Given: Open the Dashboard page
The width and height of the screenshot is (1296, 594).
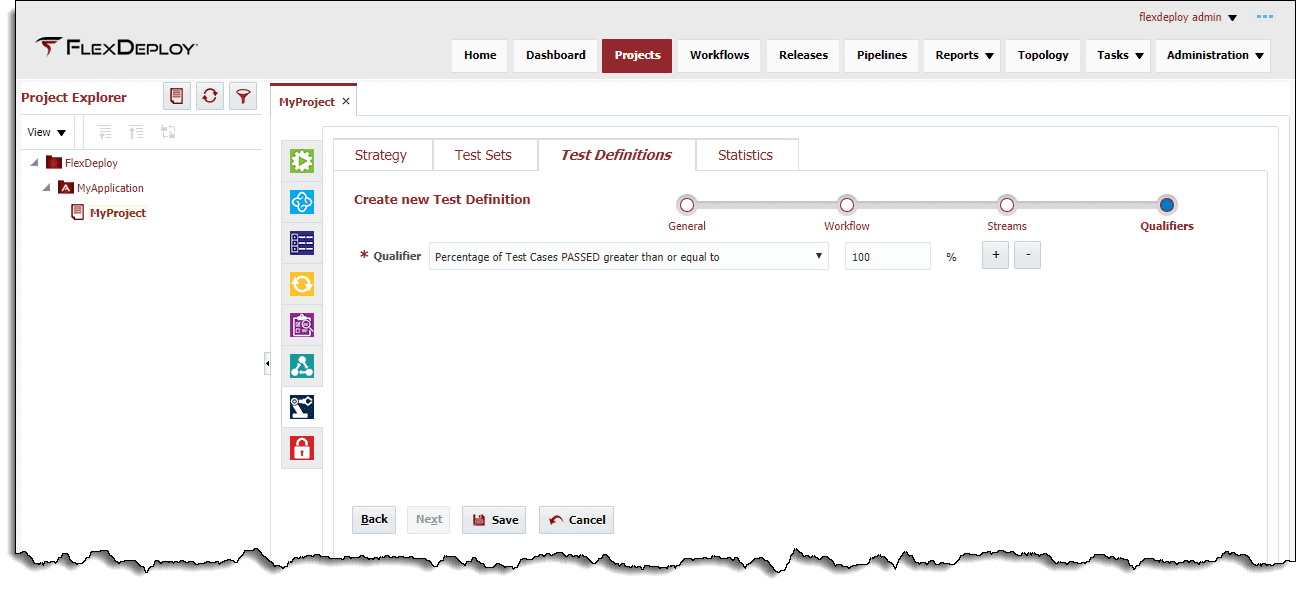Looking at the screenshot, I should point(556,55).
